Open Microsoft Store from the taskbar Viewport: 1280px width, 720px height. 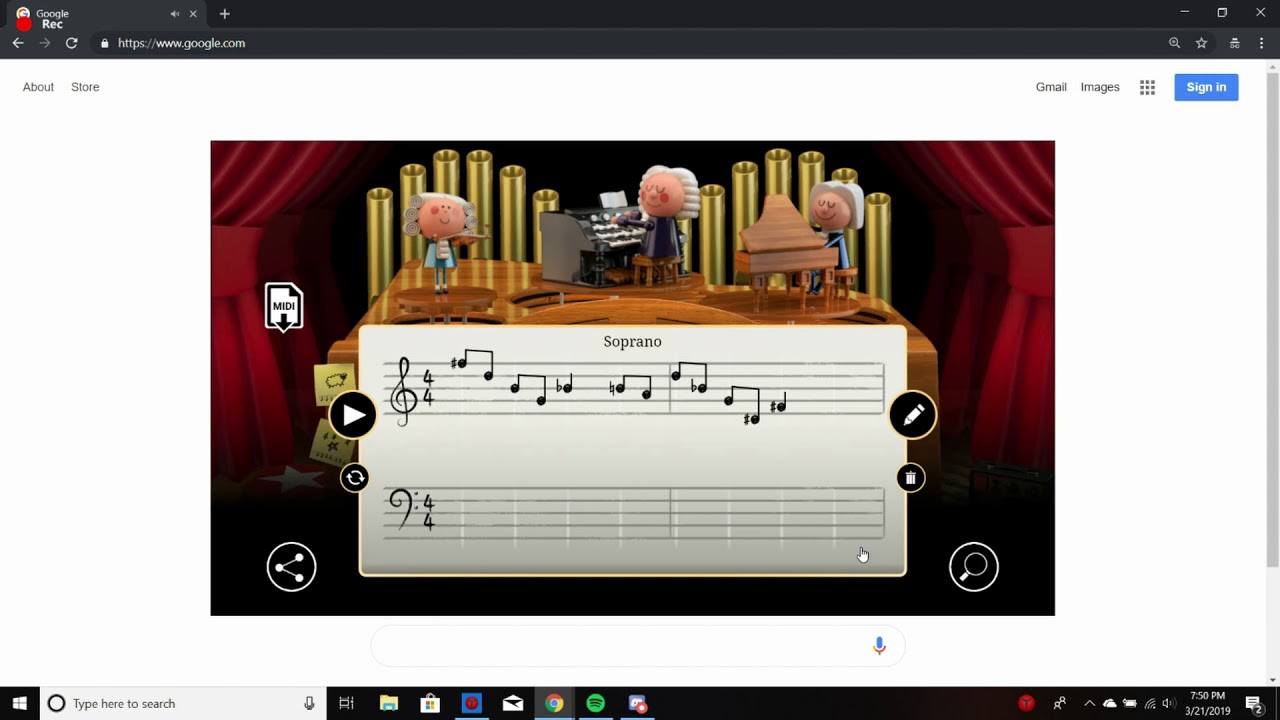click(430, 703)
